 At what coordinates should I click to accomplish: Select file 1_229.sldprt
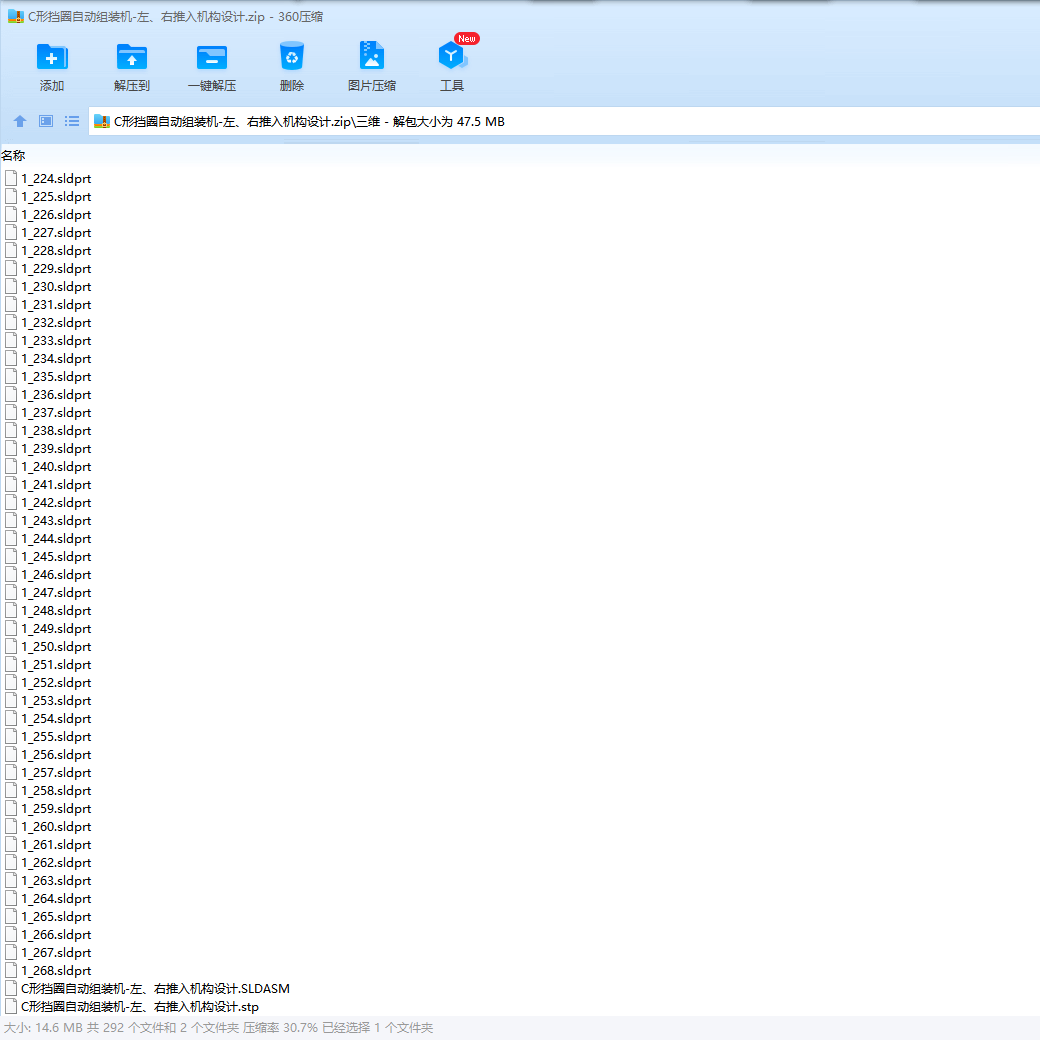click(x=56, y=269)
